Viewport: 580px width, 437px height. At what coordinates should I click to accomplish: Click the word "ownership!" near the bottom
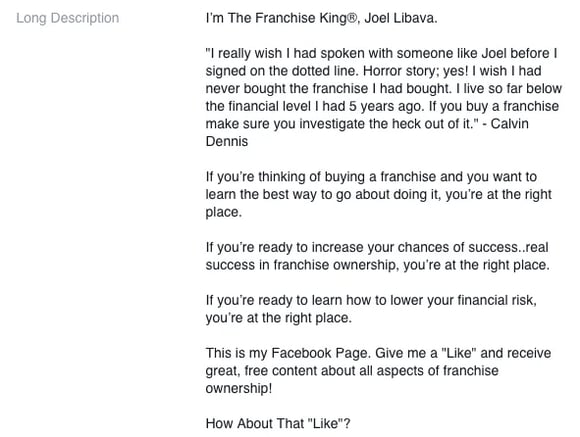coord(239,389)
